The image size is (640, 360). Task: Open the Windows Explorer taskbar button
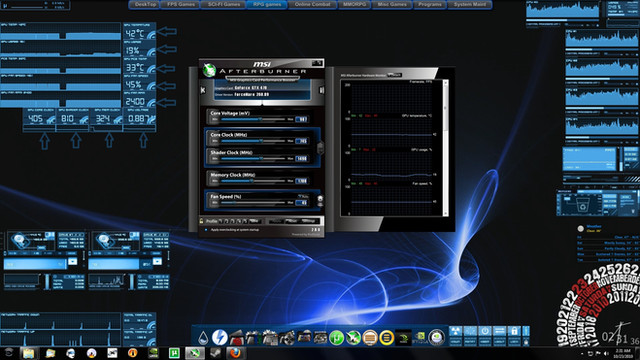click(x=28, y=353)
